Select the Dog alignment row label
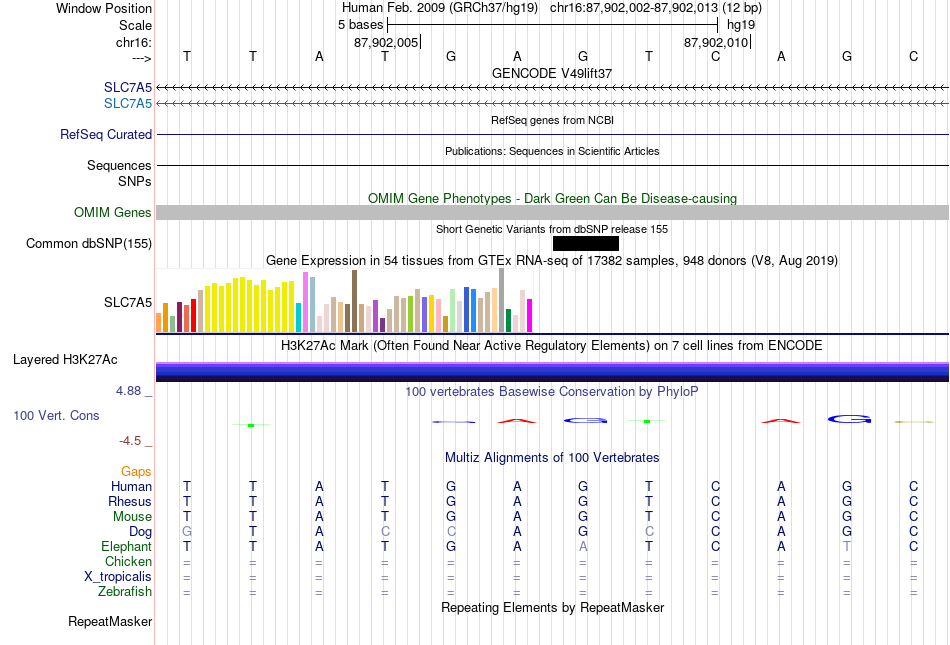This screenshot has height=645, width=950. pyautogui.click(x=141, y=532)
